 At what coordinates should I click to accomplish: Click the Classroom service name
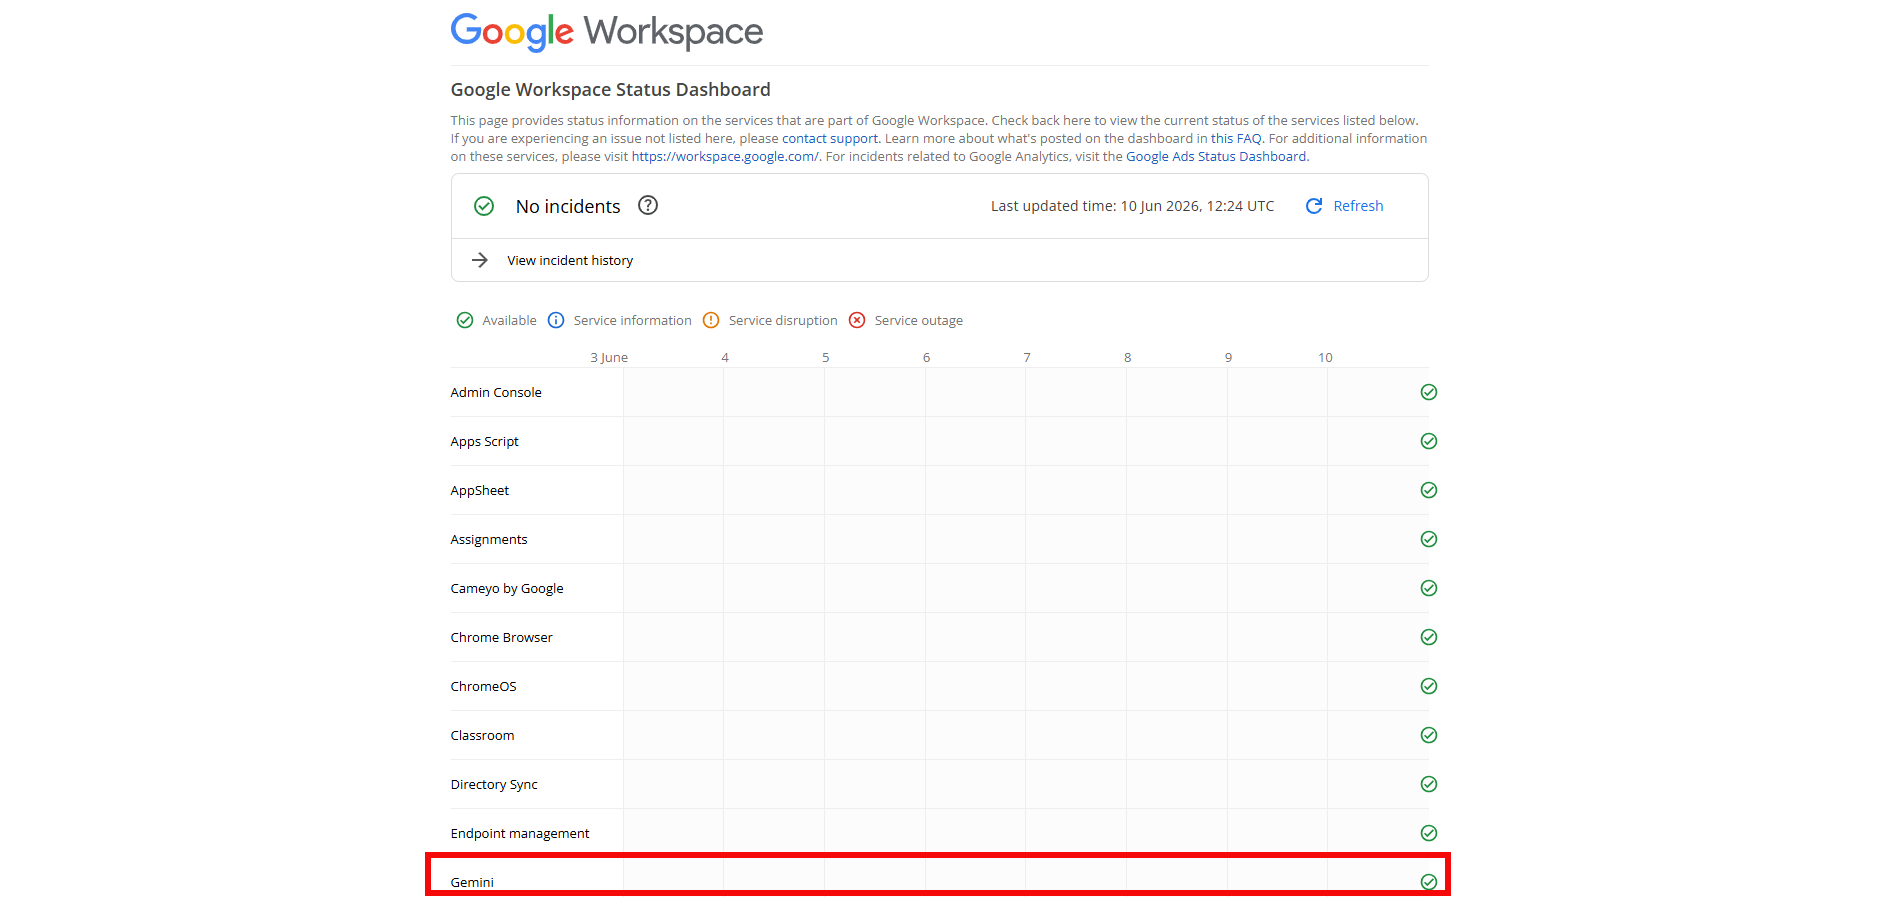pyautogui.click(x=483, y=735)
